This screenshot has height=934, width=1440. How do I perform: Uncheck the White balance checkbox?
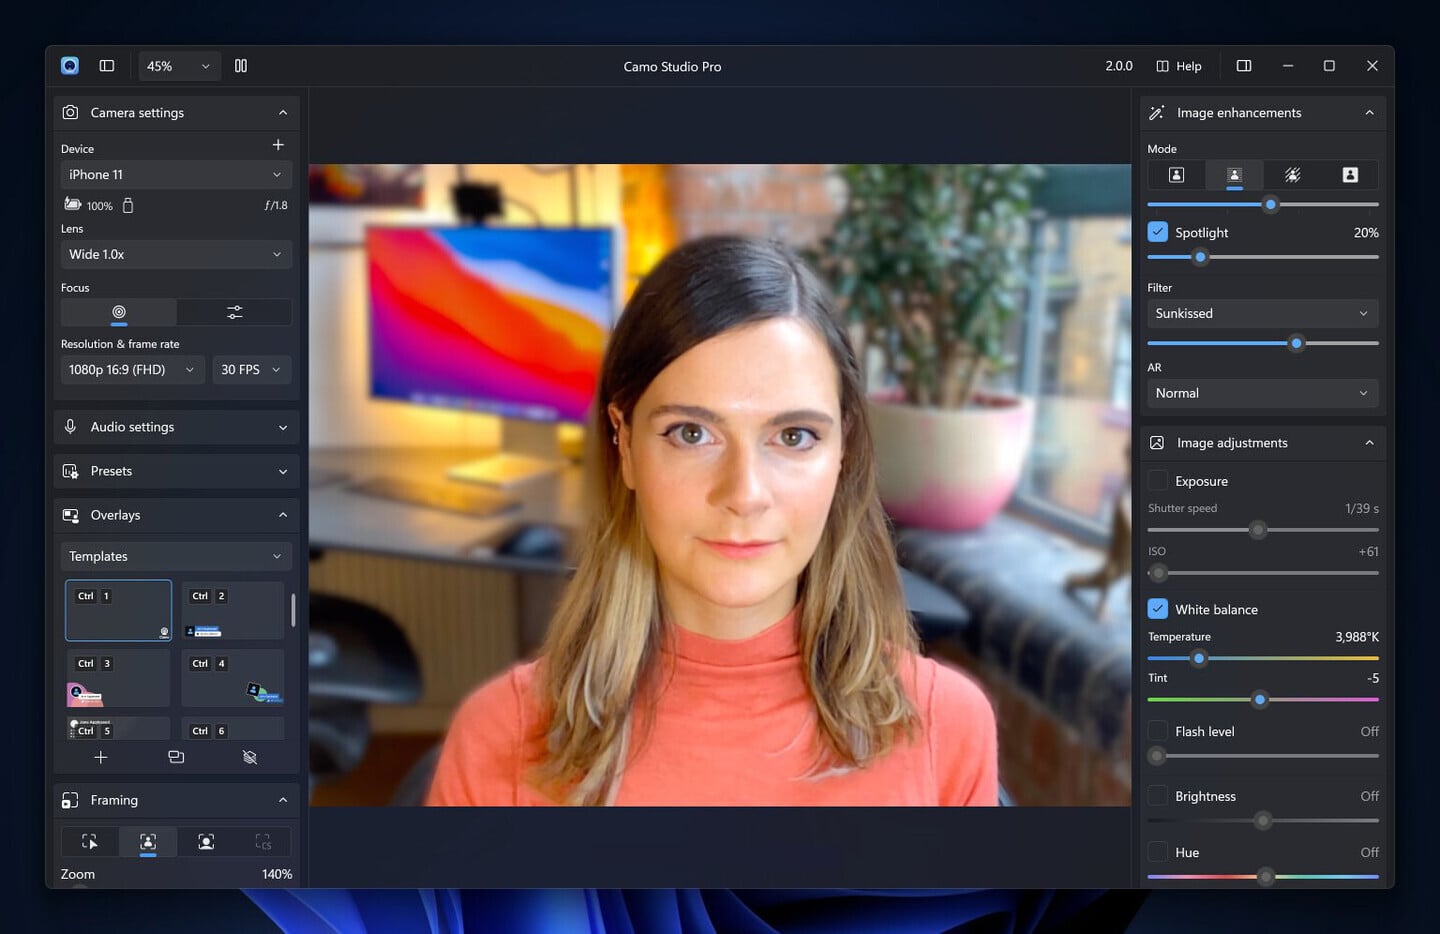coord(1158,609)
